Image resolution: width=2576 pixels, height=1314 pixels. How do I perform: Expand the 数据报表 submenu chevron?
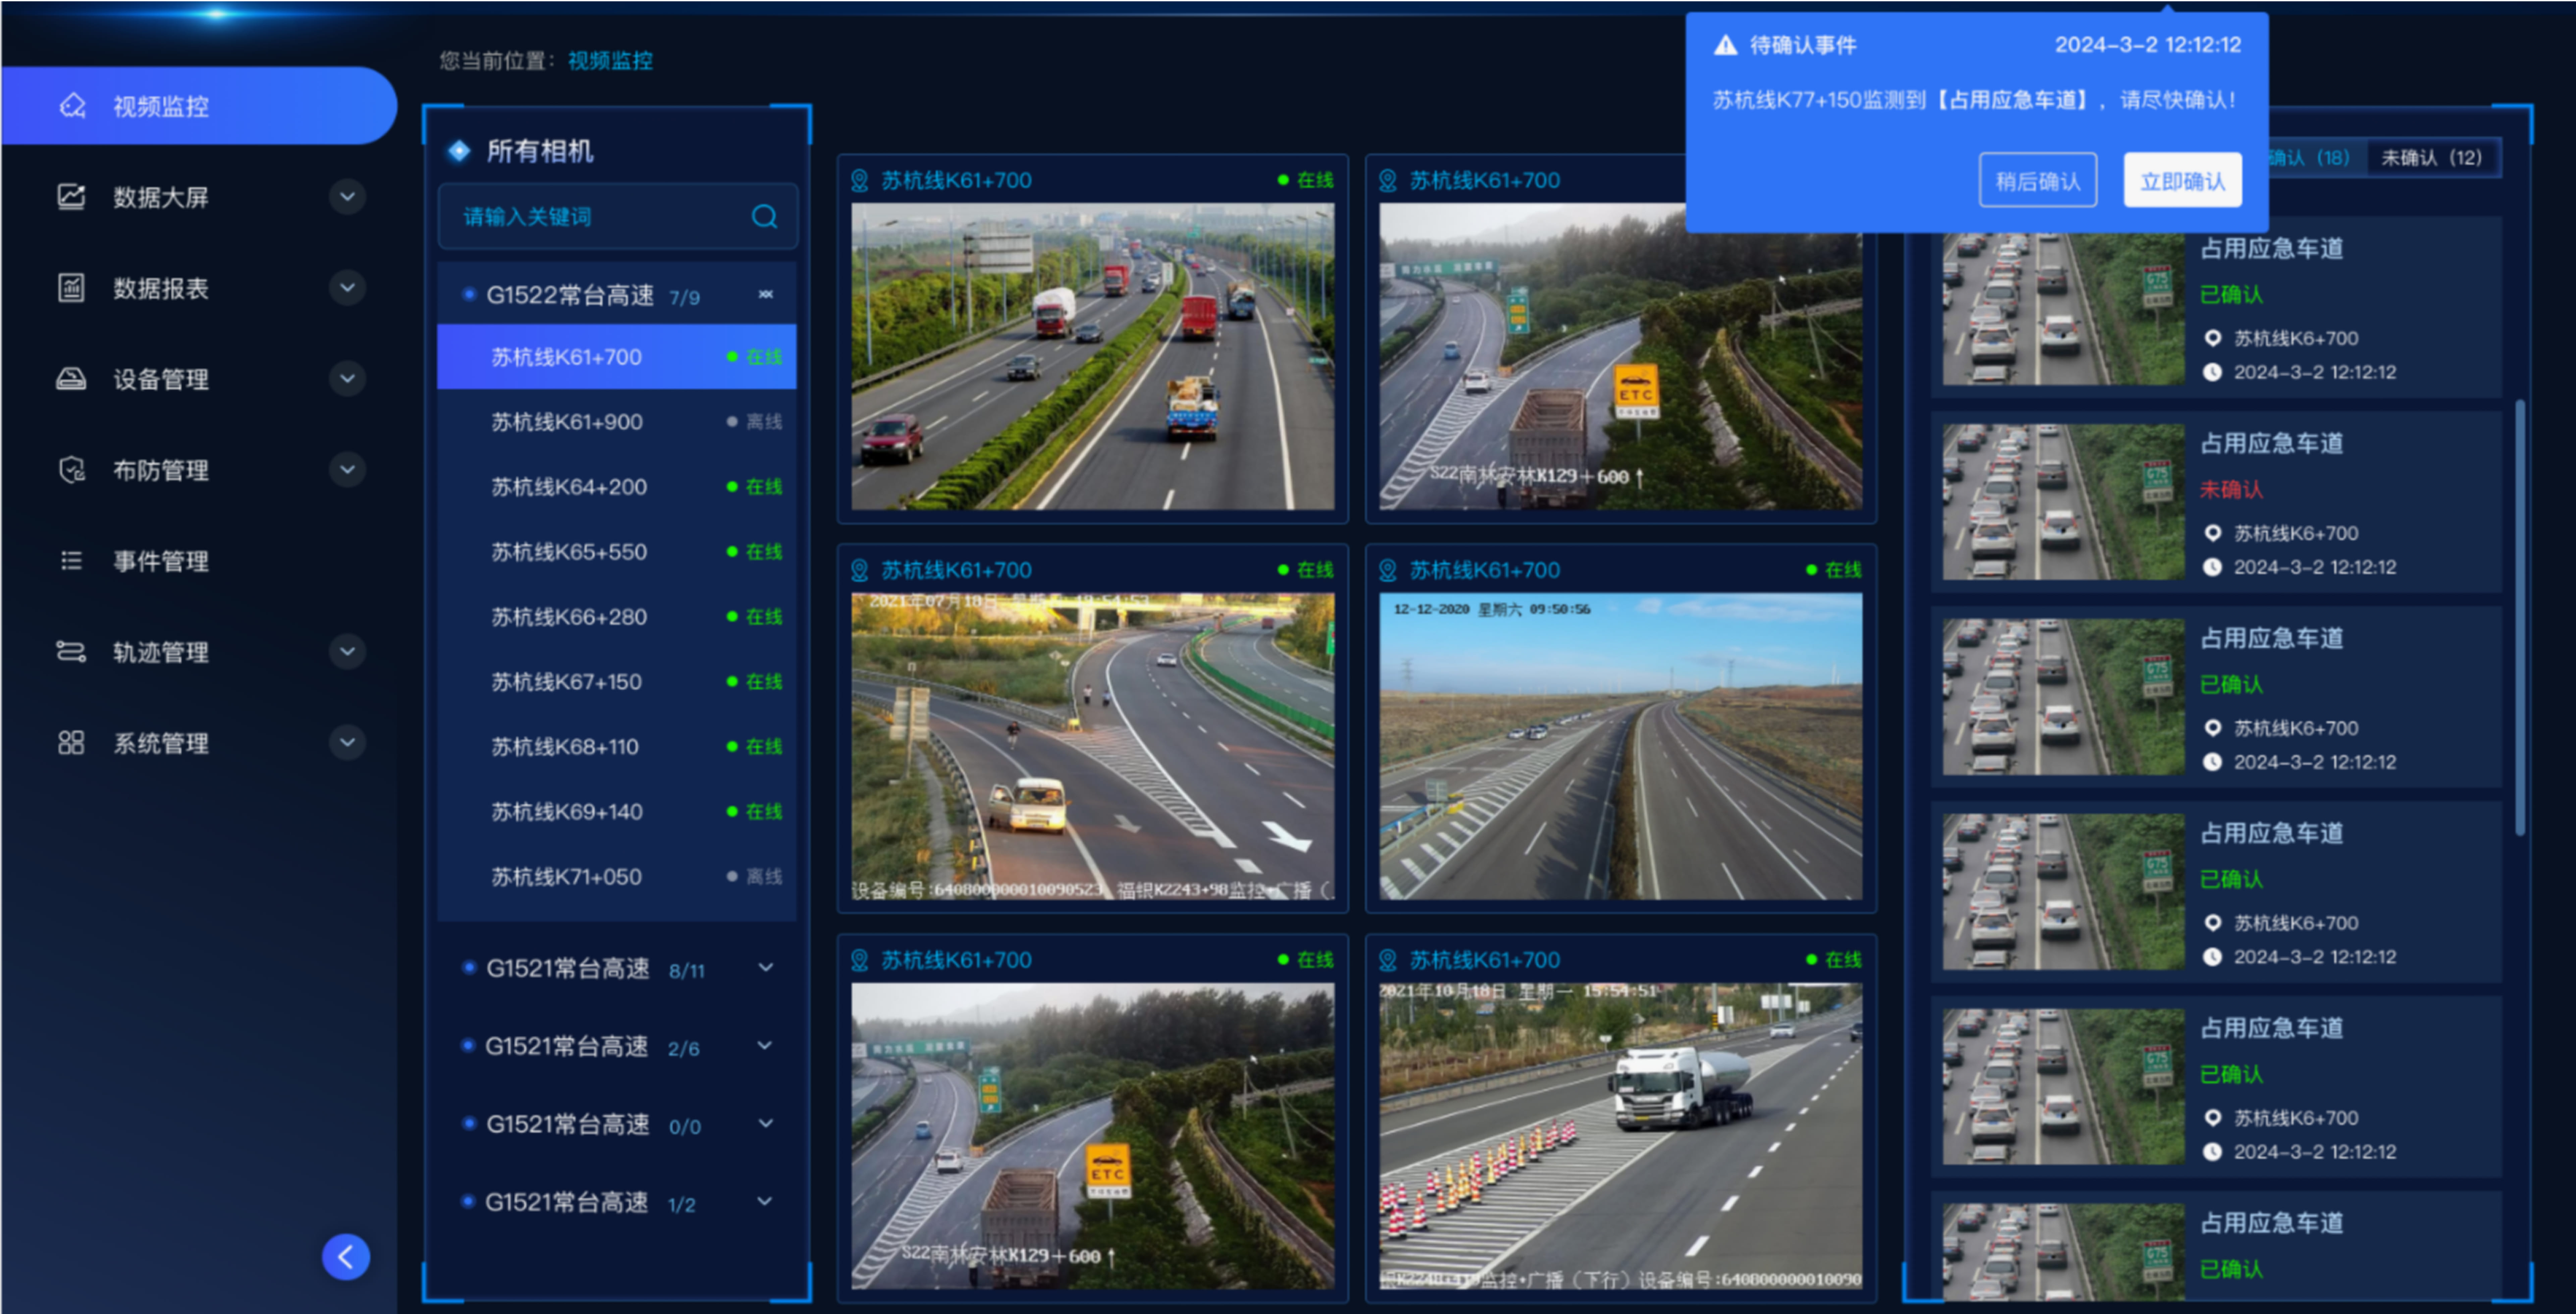pos(347,288)
